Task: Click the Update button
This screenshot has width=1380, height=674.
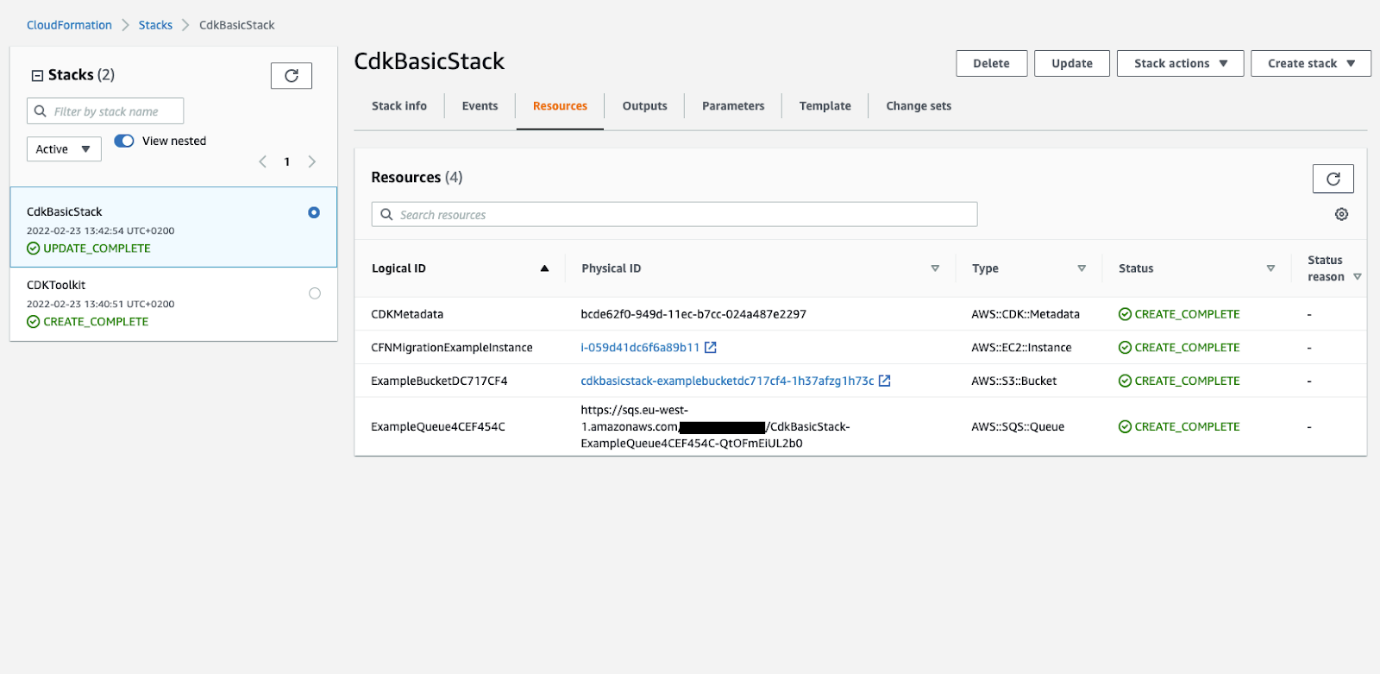Action: (1072, 63)
